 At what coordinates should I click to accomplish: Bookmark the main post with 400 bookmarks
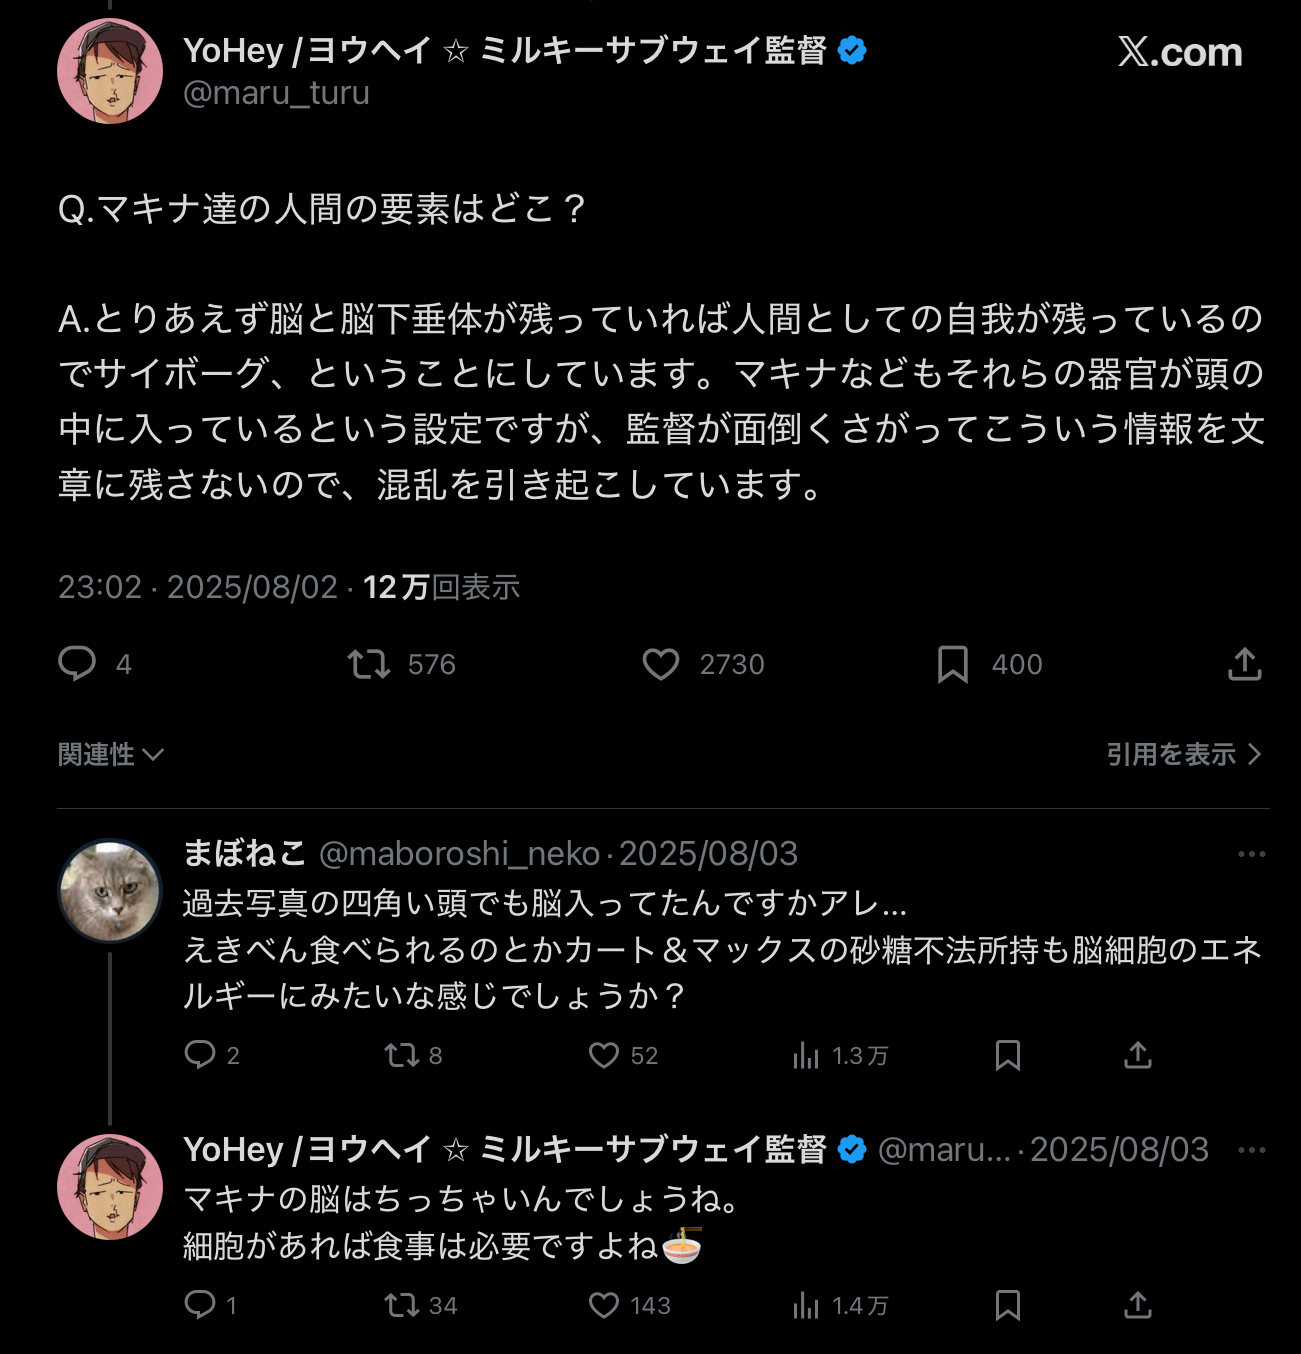click(x=952, y=664)
